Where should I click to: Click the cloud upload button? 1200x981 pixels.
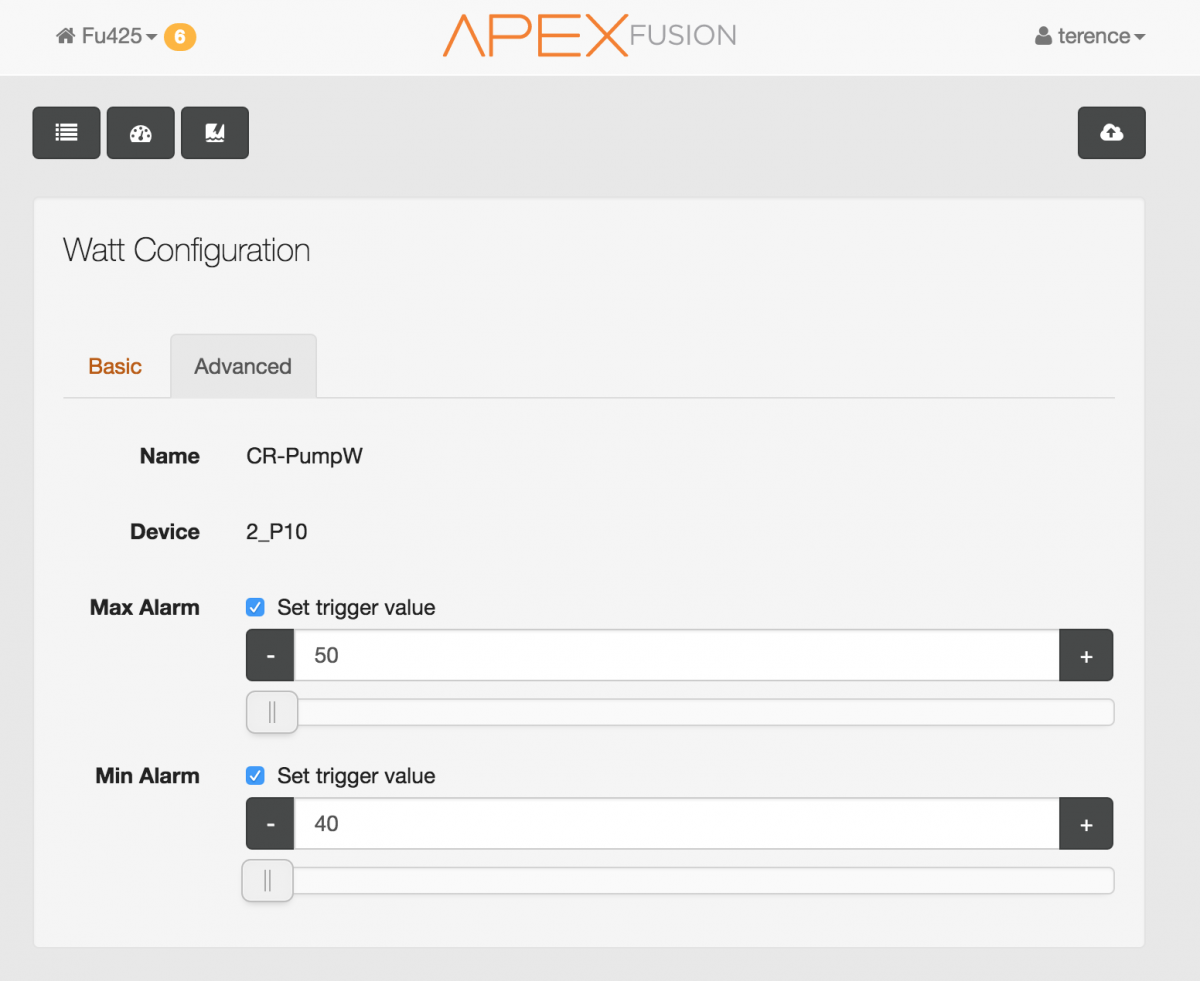[x=1111, y=133]
